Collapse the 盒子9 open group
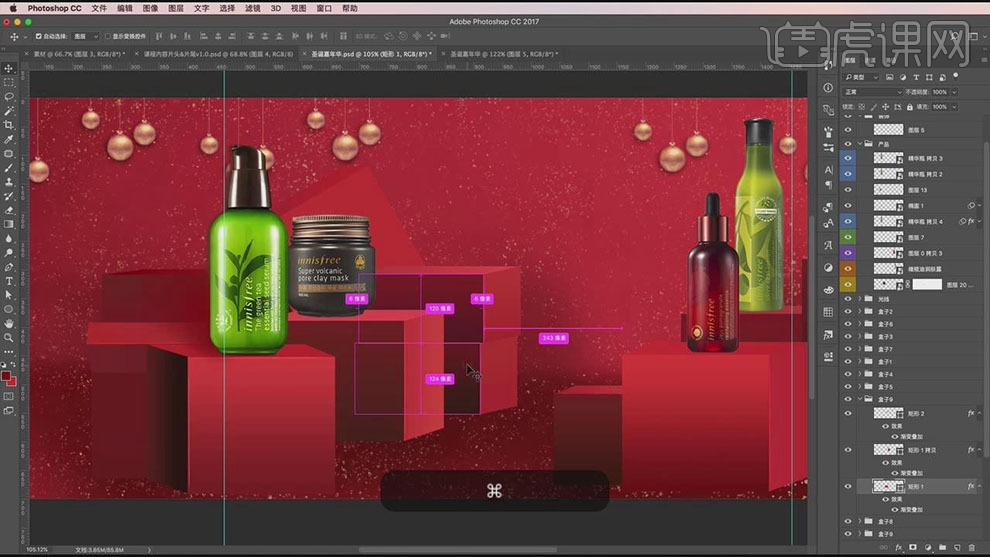This screenshot has width=990, height=557. [859, 399]
